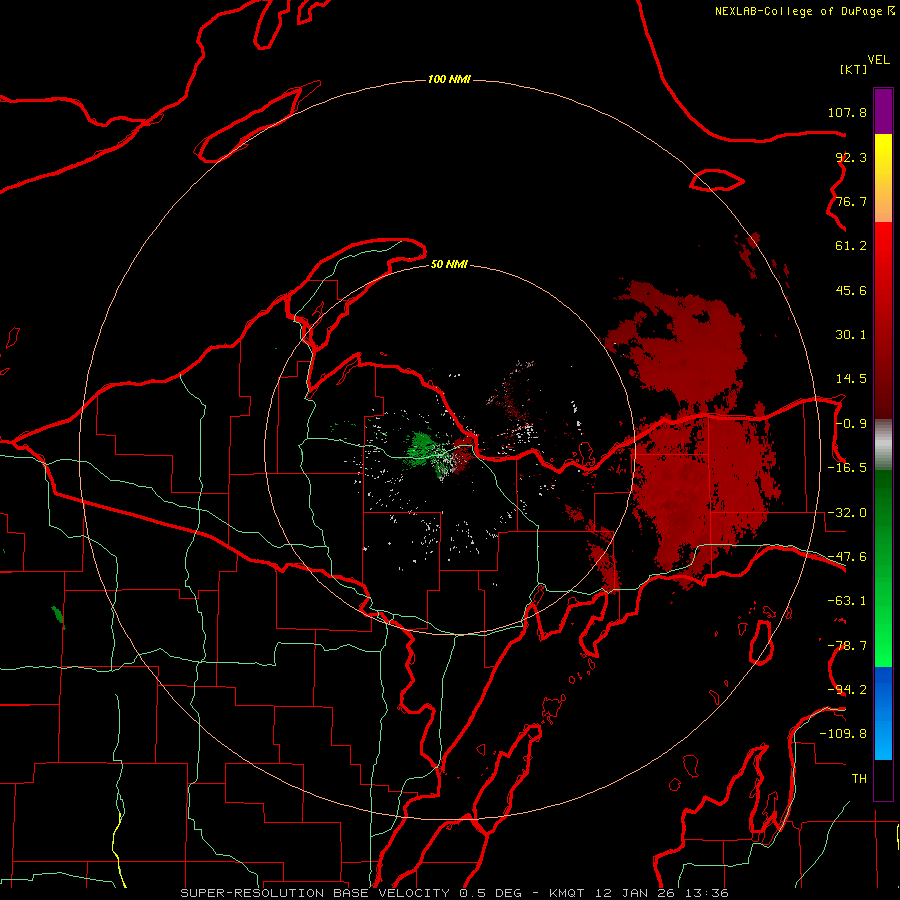
Task: Click the -78.7 velocity scale value
Action: 847,646
